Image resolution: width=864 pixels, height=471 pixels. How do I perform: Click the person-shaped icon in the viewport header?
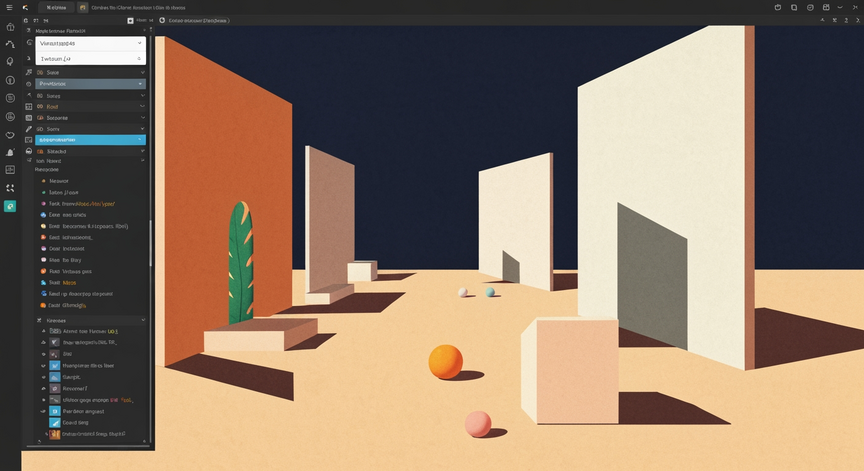[x=822, y=20]
